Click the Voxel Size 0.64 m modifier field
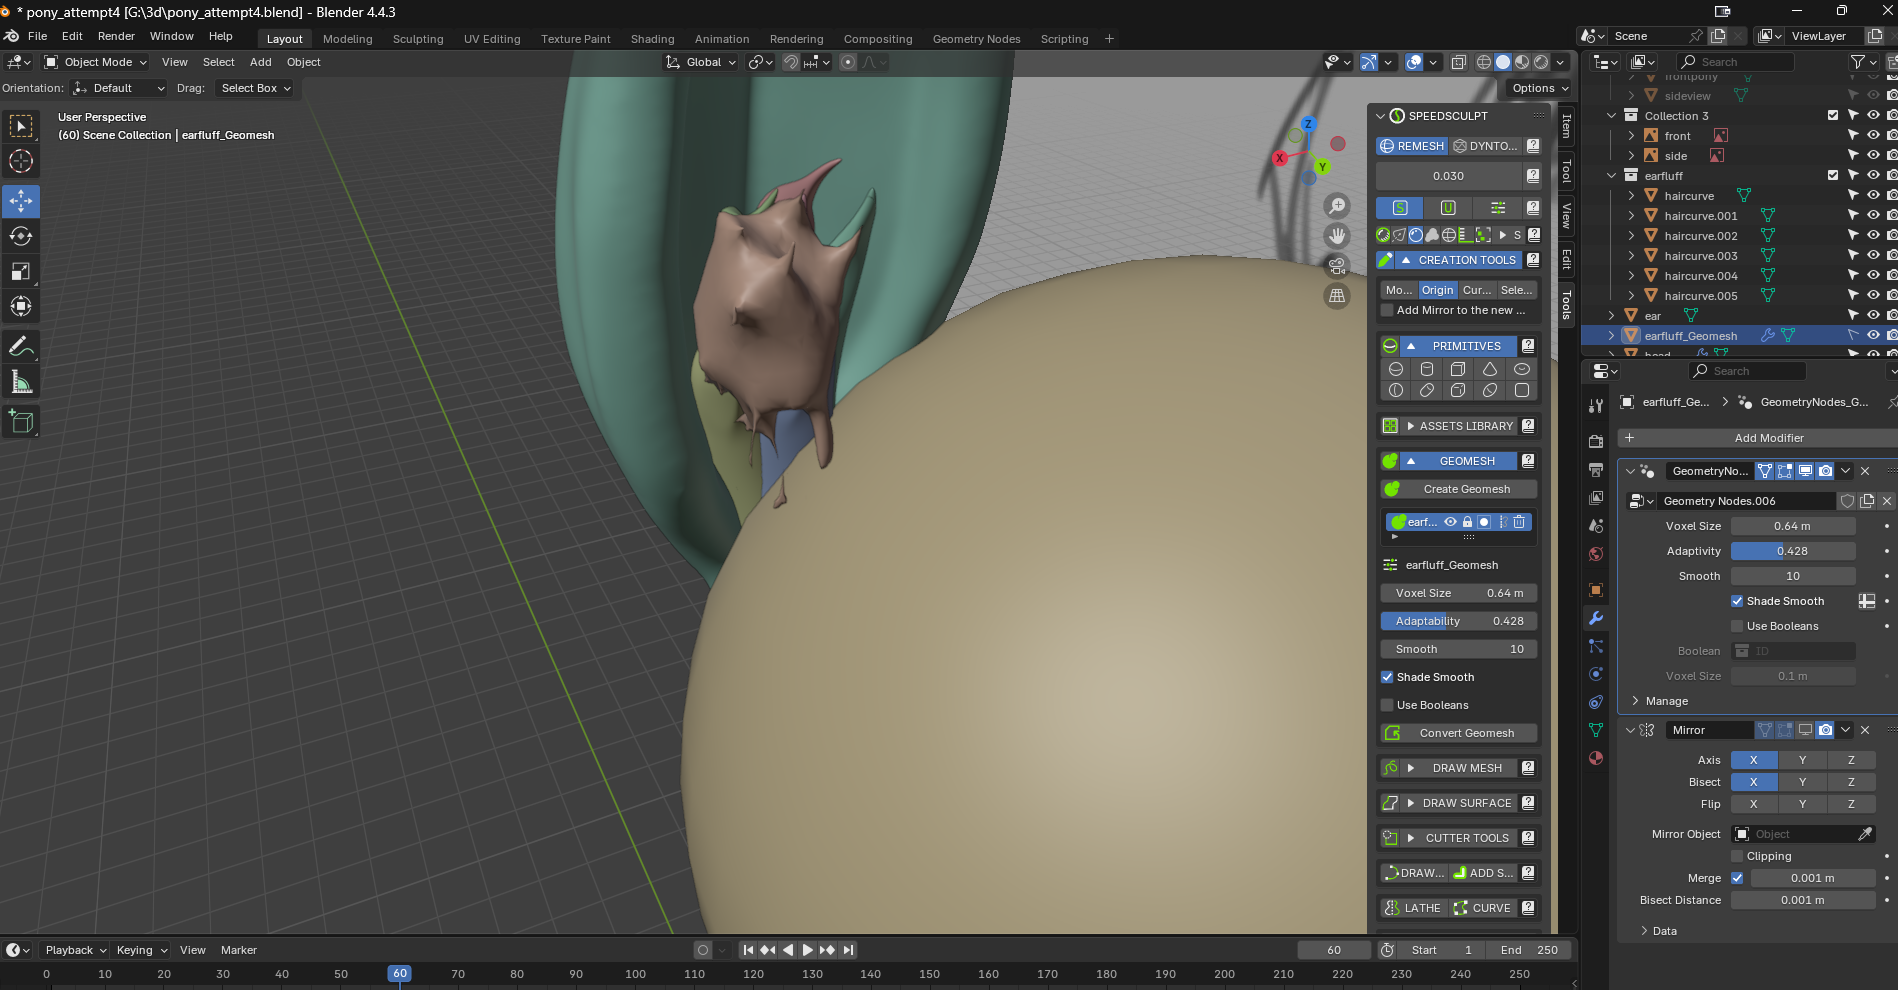This screenshot has width=1898, height=990. click(1793, 526)
